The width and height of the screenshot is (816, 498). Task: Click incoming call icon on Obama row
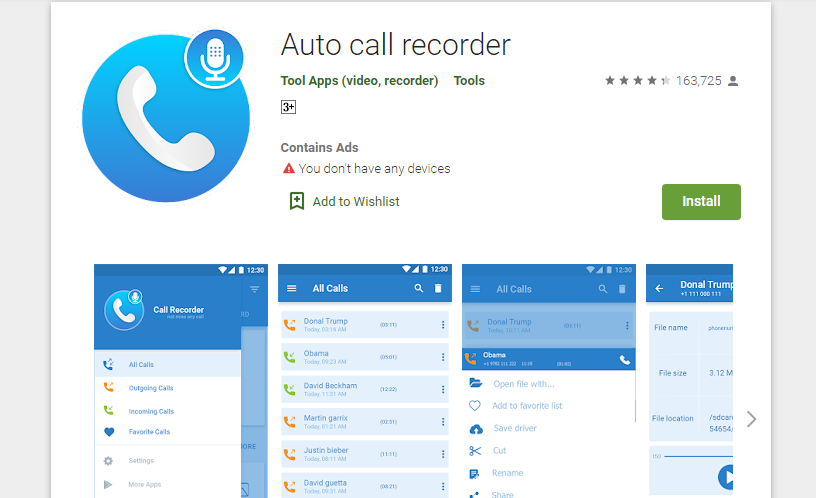(x=289, y=357)
